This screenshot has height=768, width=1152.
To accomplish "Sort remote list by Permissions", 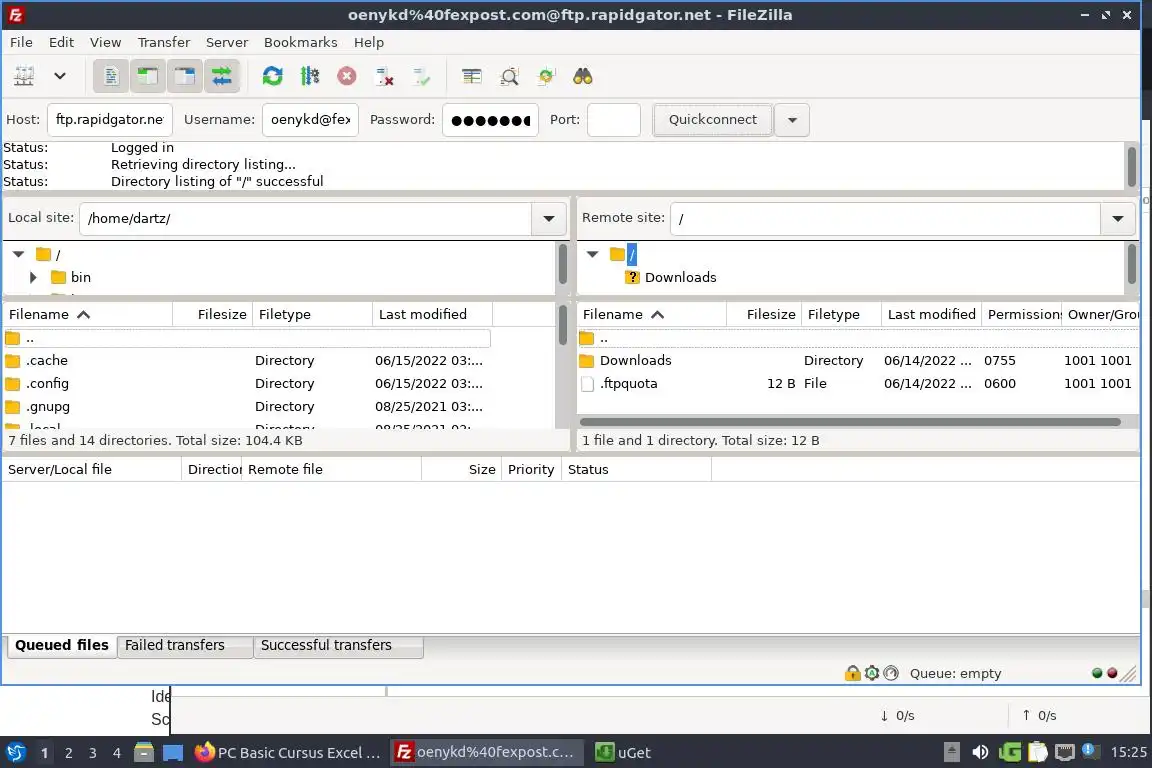I will [1022, 314].
